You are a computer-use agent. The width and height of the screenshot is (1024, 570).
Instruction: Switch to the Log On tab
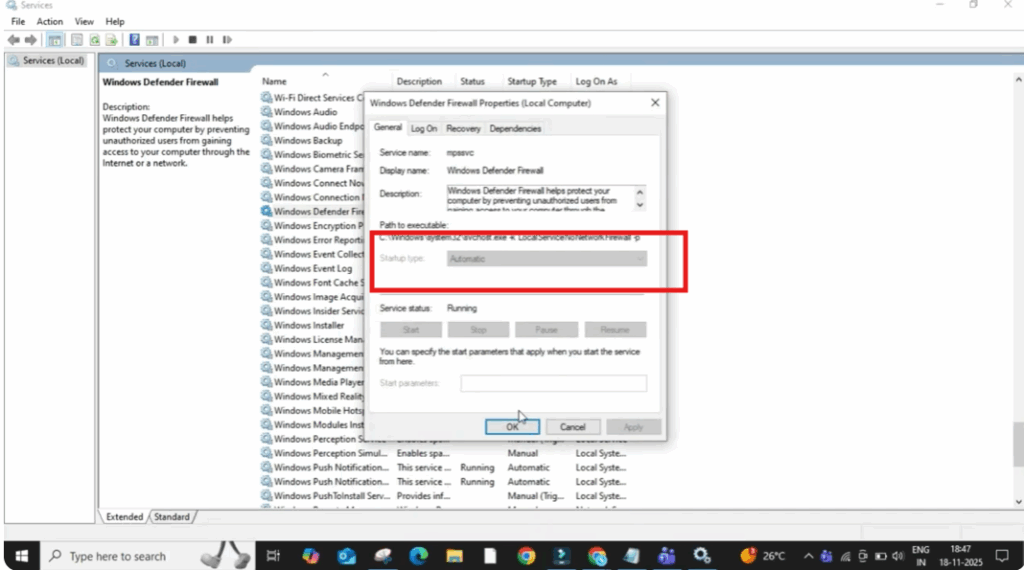coord(424,129)
